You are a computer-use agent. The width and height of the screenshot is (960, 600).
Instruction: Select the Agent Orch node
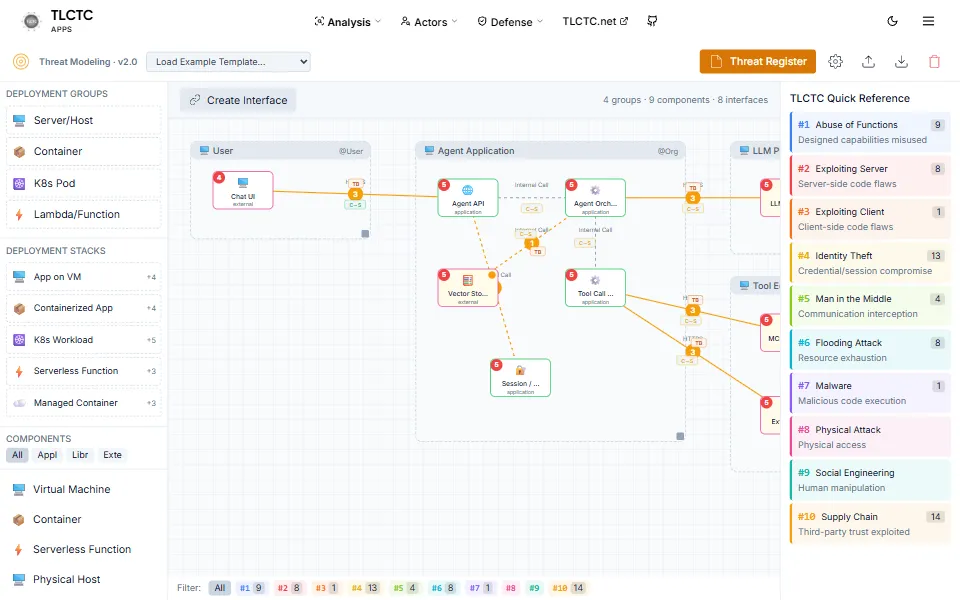click(x=595, y=198)
